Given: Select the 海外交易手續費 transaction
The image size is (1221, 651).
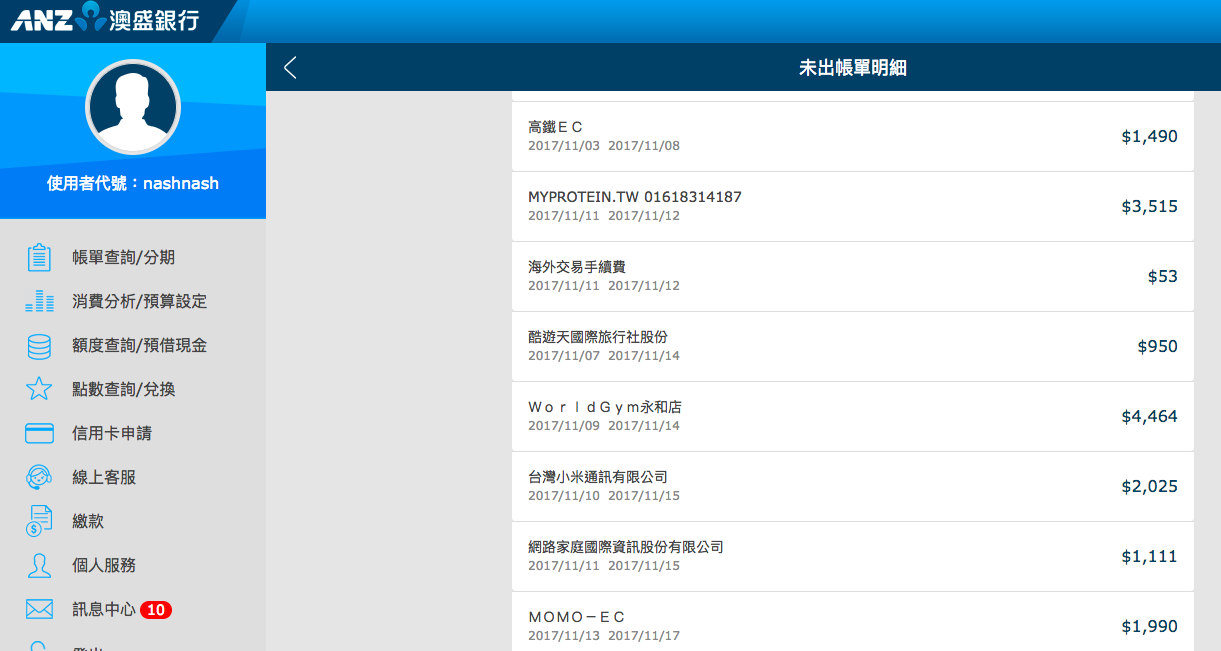Looking at the screenshot, I should (853, 276).
